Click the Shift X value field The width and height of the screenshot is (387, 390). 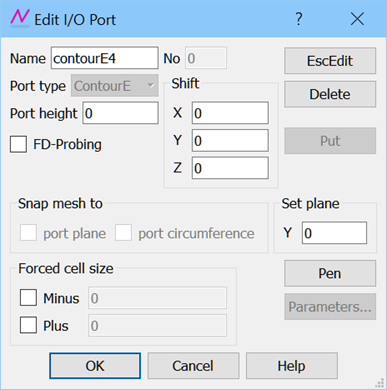230,113
